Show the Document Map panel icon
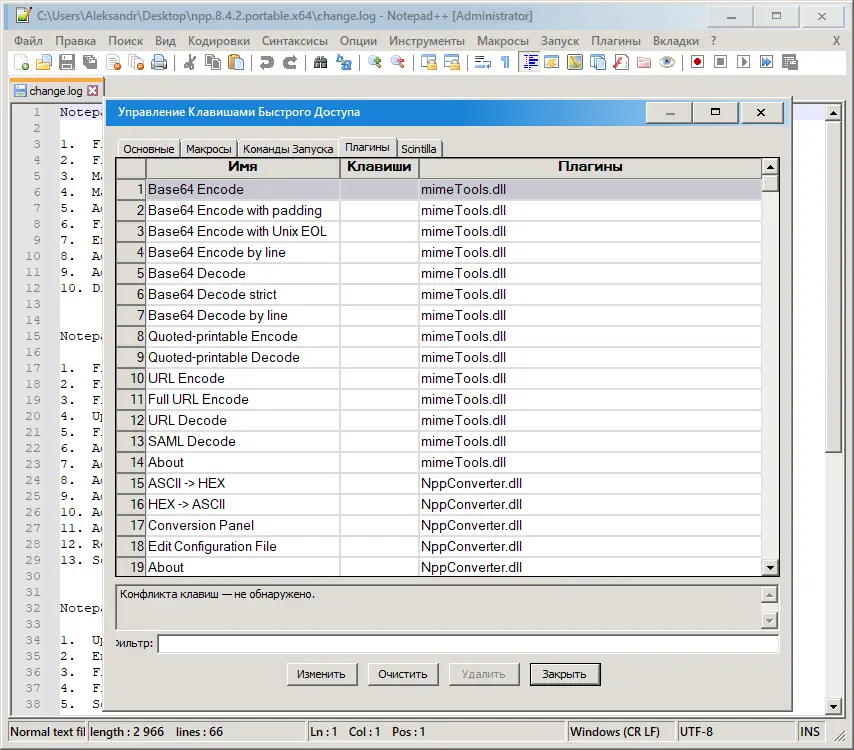This screenshot has width=854, height=750. [x=575, y=63]
